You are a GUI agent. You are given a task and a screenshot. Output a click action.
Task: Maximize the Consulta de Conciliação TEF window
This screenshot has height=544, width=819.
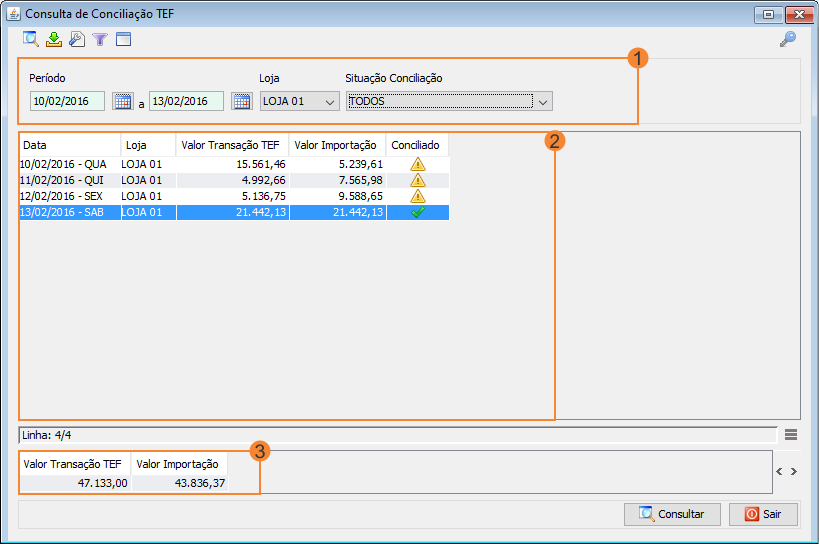pyautogui.click(x=768, y=15)
